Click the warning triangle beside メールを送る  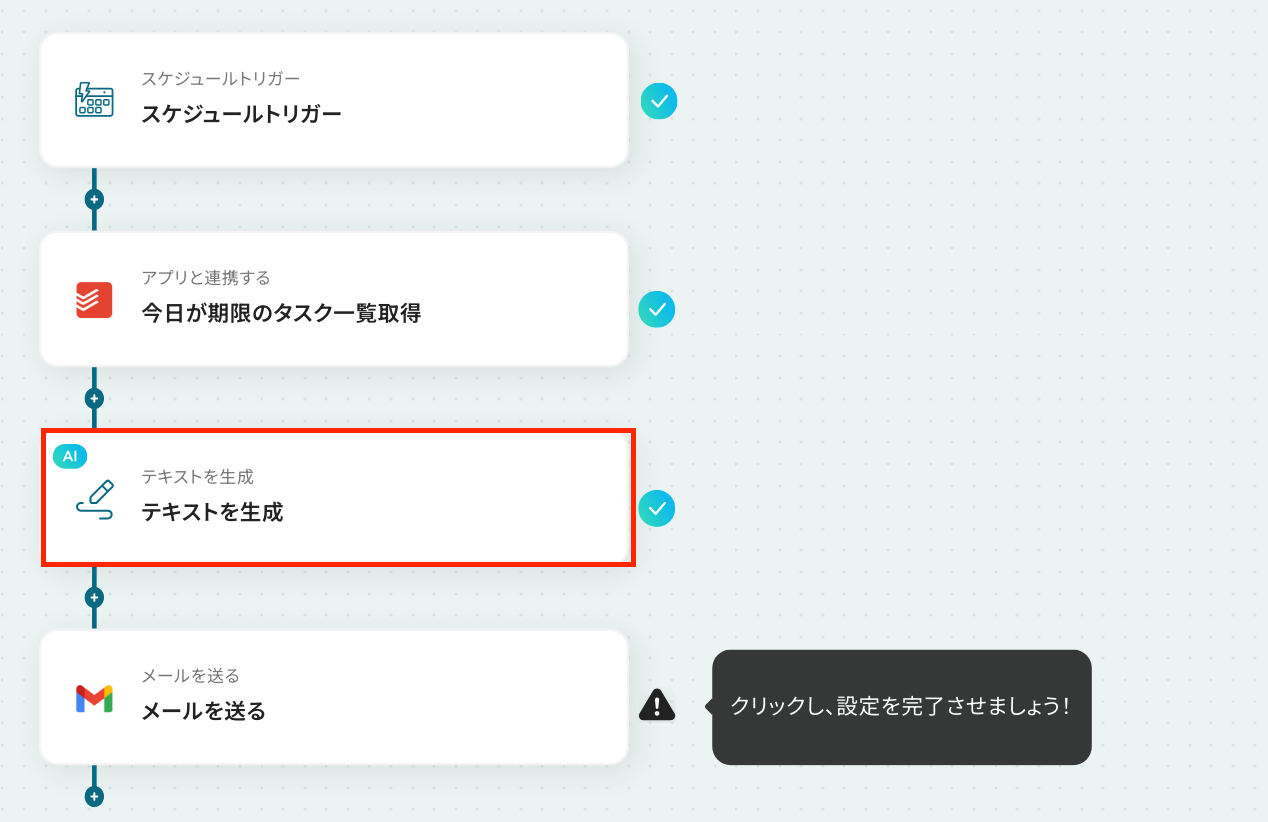[657, 705]
